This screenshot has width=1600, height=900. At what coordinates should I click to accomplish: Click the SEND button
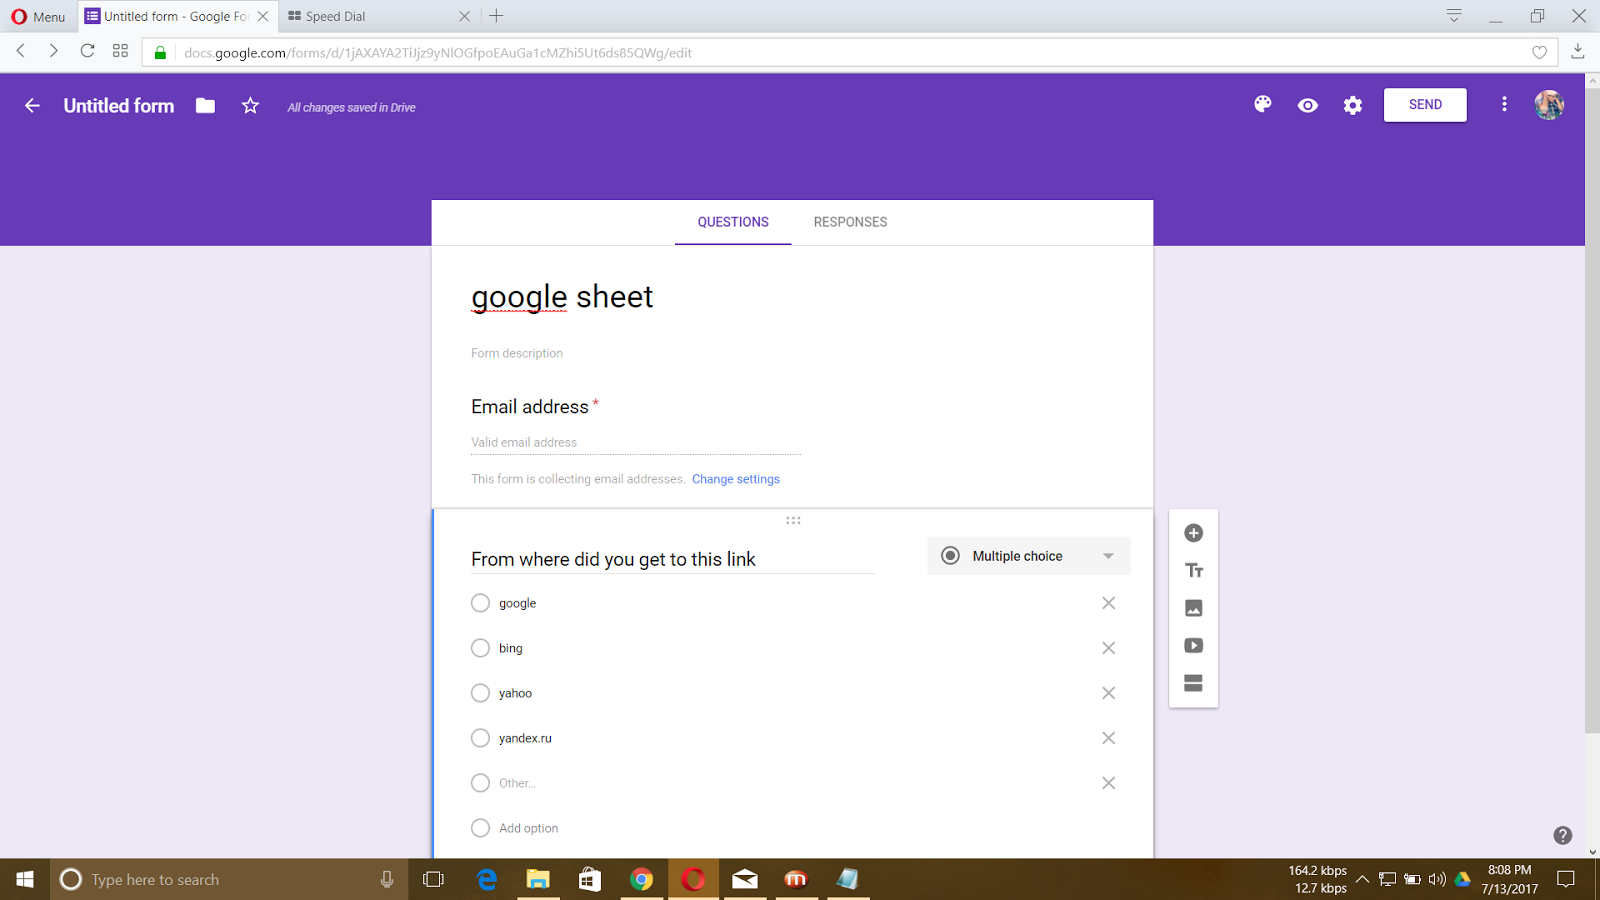1425,105
